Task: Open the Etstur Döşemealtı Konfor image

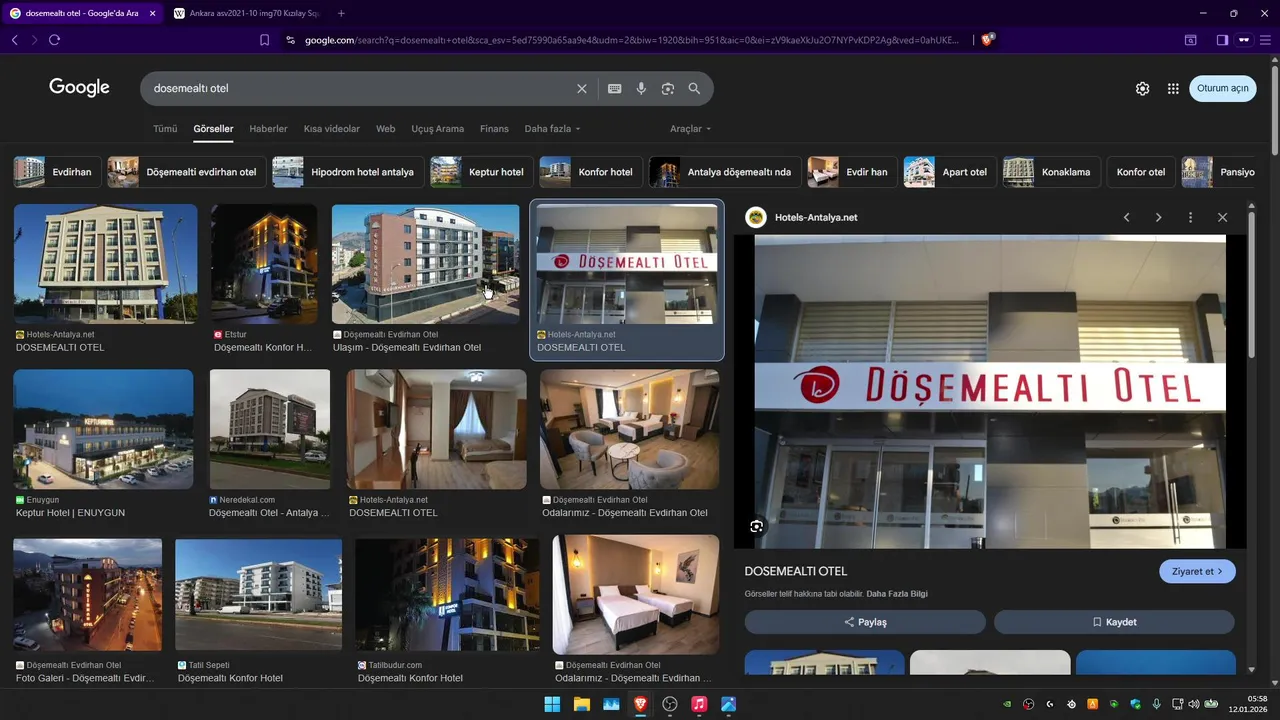Action: pyautogui.click(x=264, y=264)
